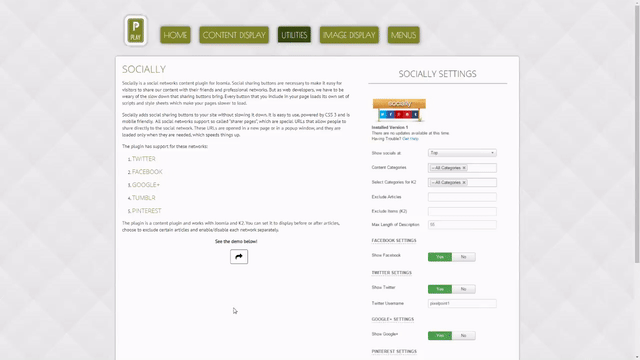Set Show Google+ to No
The image size is (640, 360).
[463, 336]
